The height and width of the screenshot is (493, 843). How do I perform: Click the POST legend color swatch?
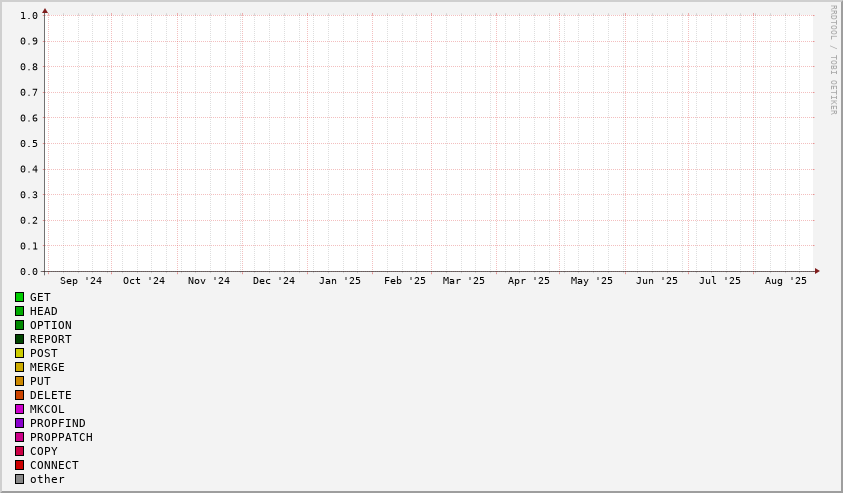pos(19,353)
